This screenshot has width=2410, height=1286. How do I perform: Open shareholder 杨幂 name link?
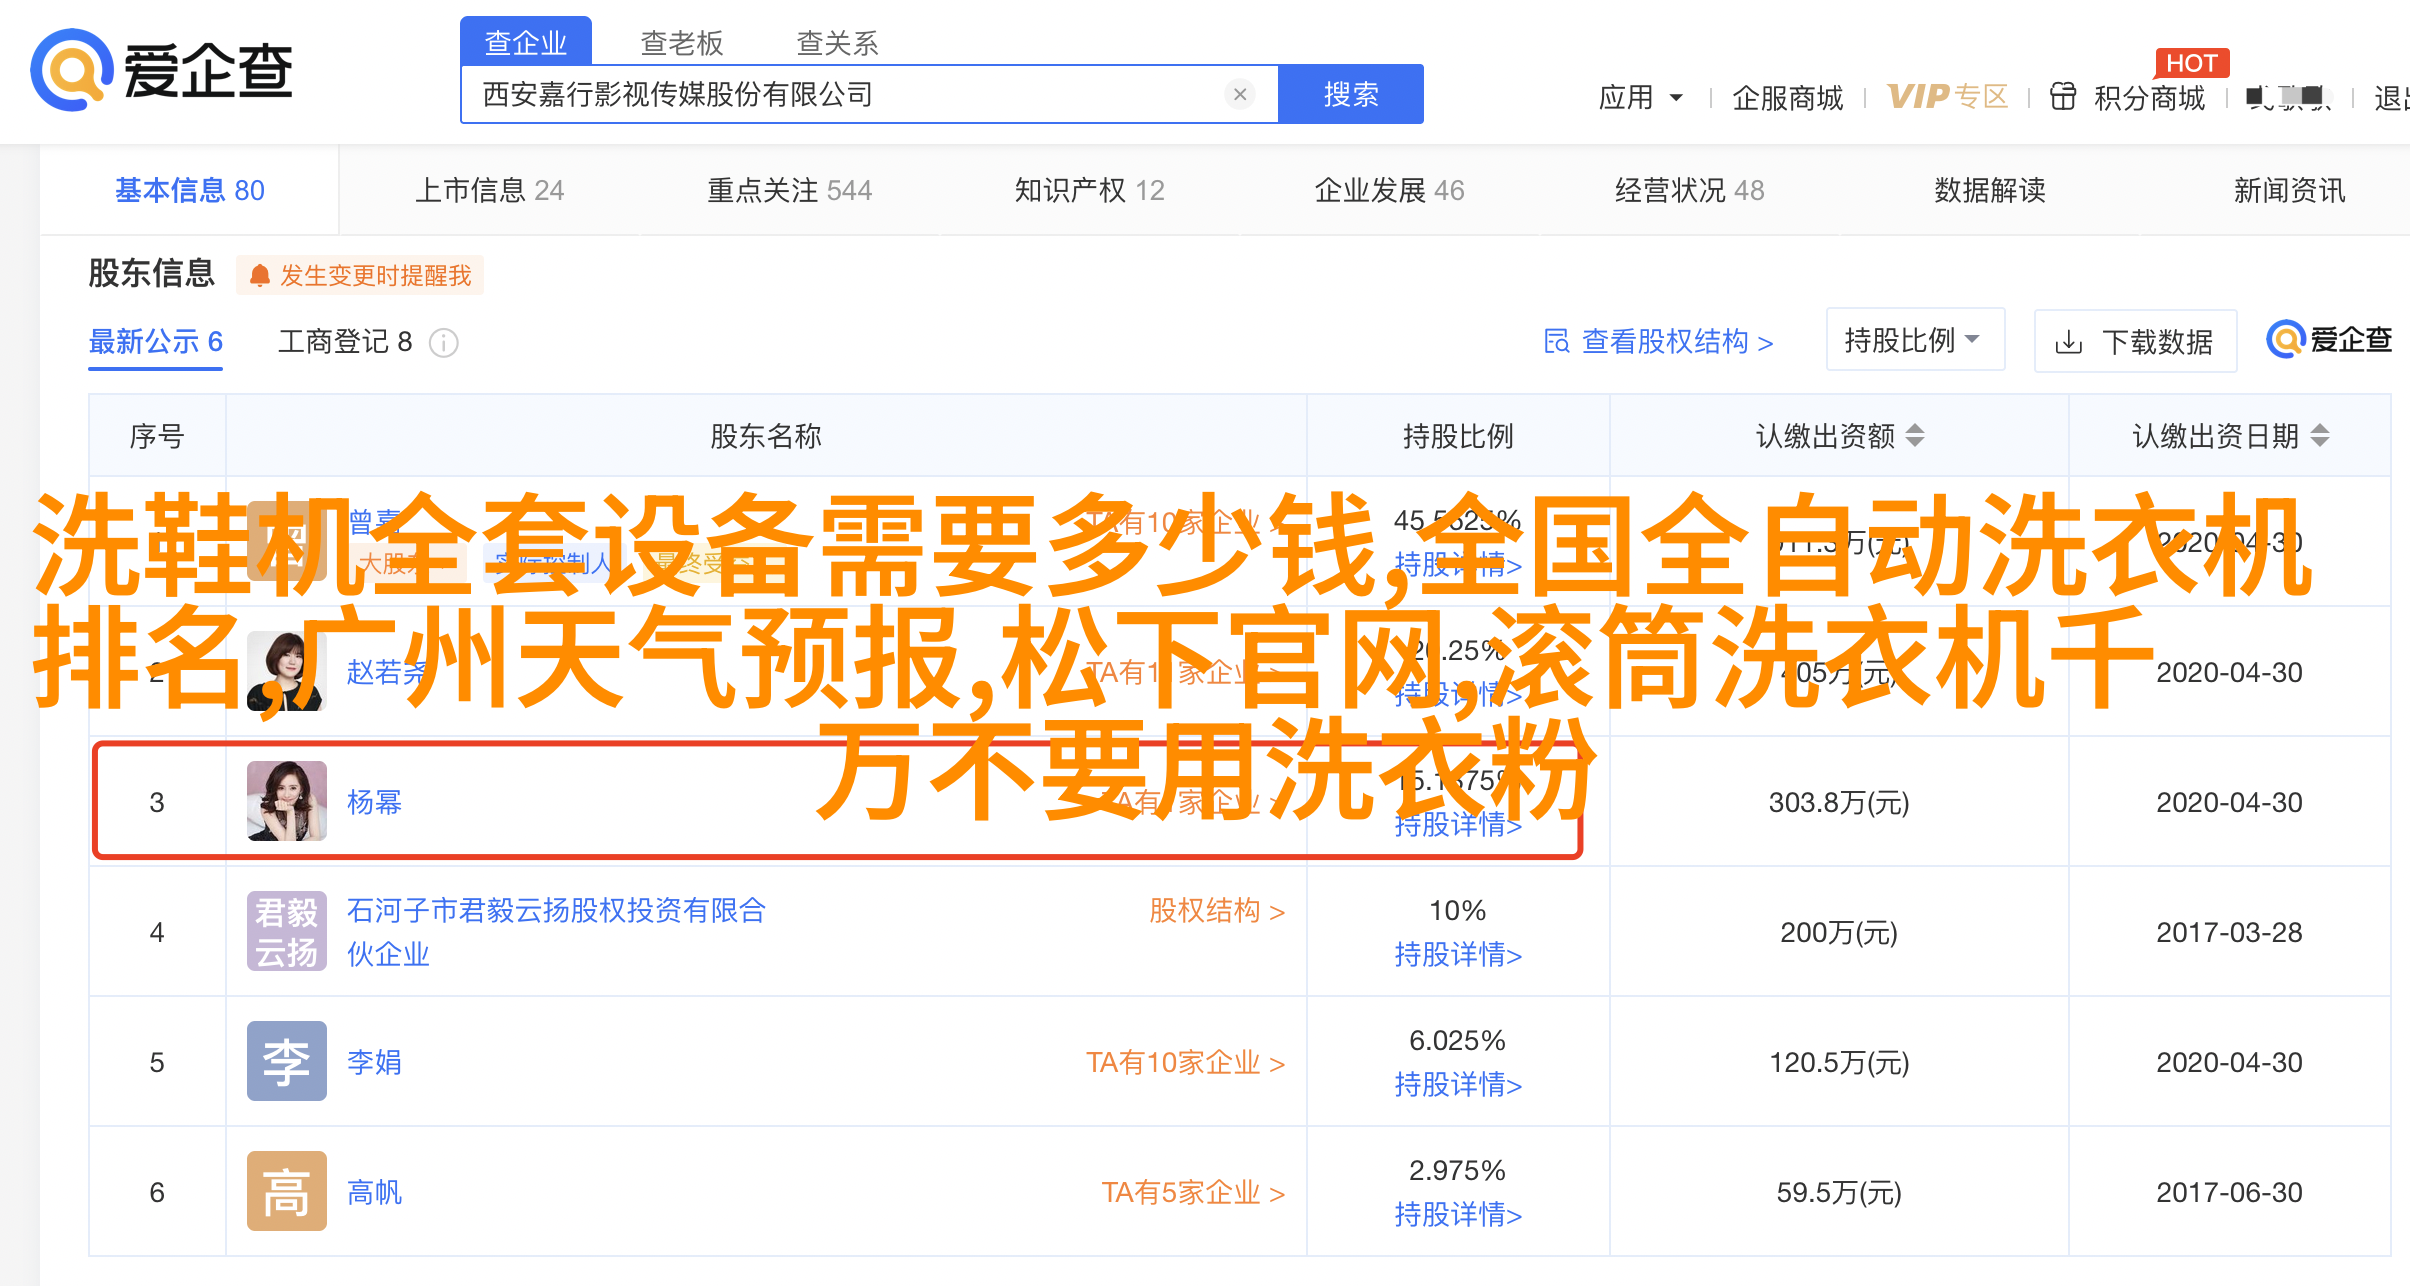coord(374,802)
